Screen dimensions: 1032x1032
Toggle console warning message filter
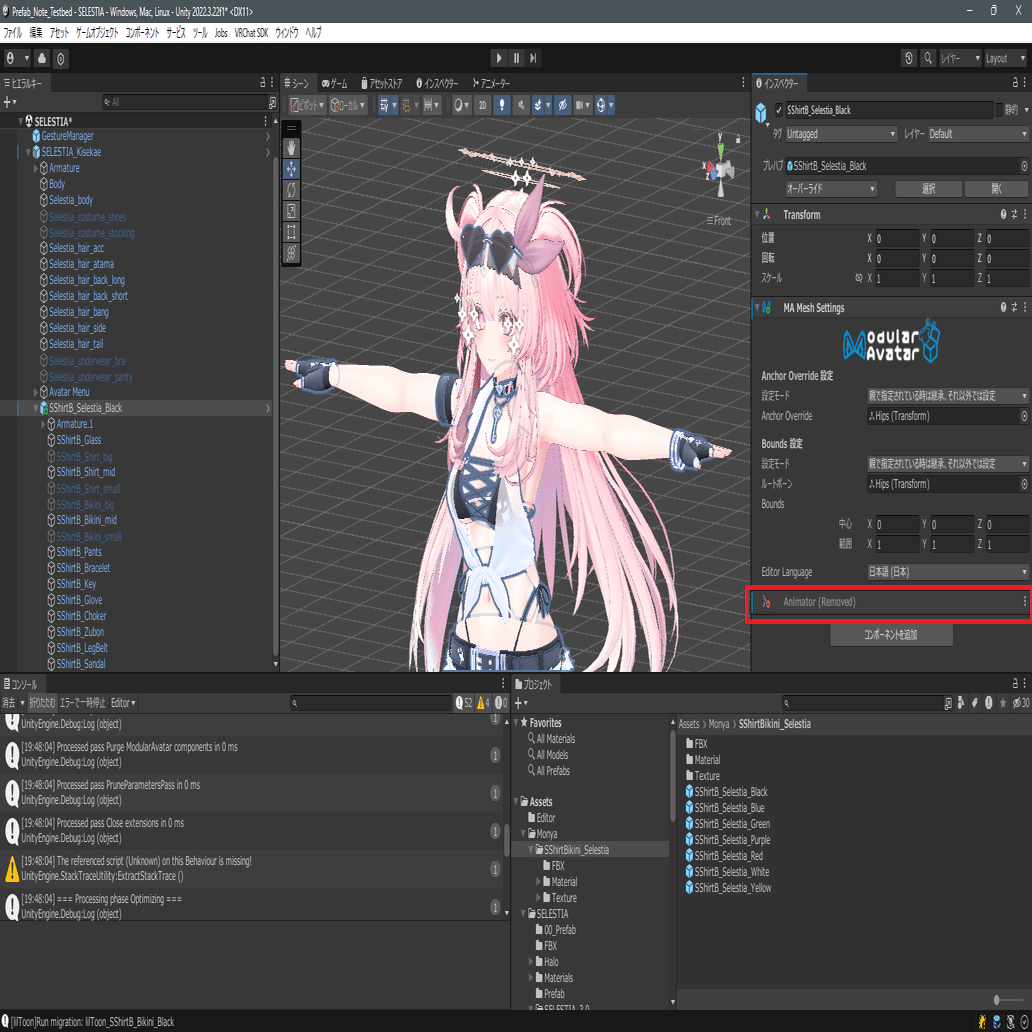point(483,703)
